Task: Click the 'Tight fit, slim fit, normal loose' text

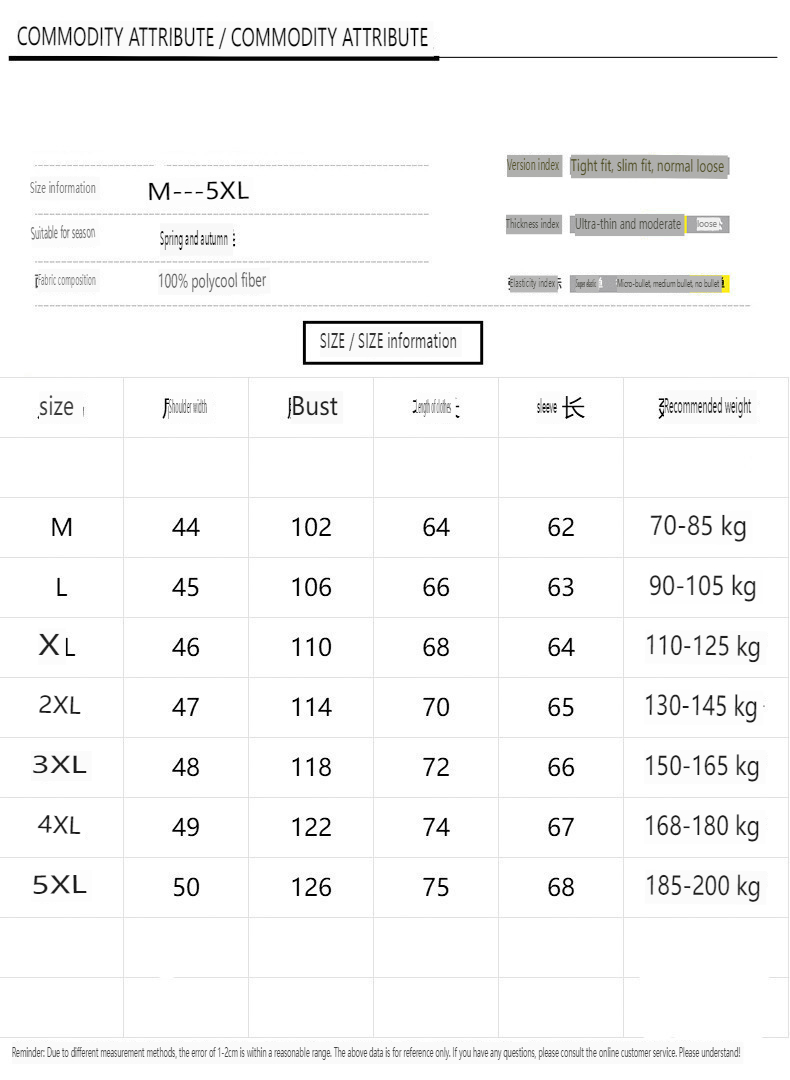Action: point(647,166)
